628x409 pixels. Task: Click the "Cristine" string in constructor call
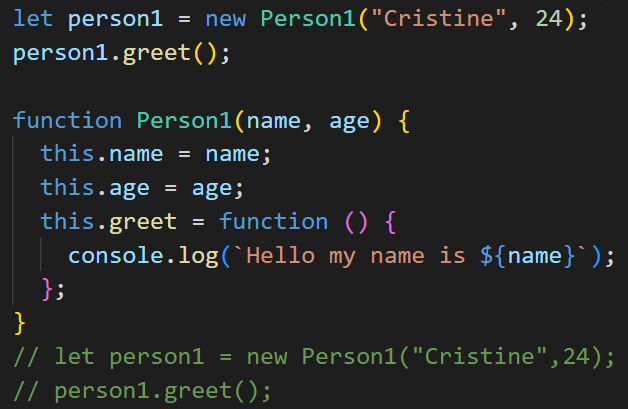(439, 18)
